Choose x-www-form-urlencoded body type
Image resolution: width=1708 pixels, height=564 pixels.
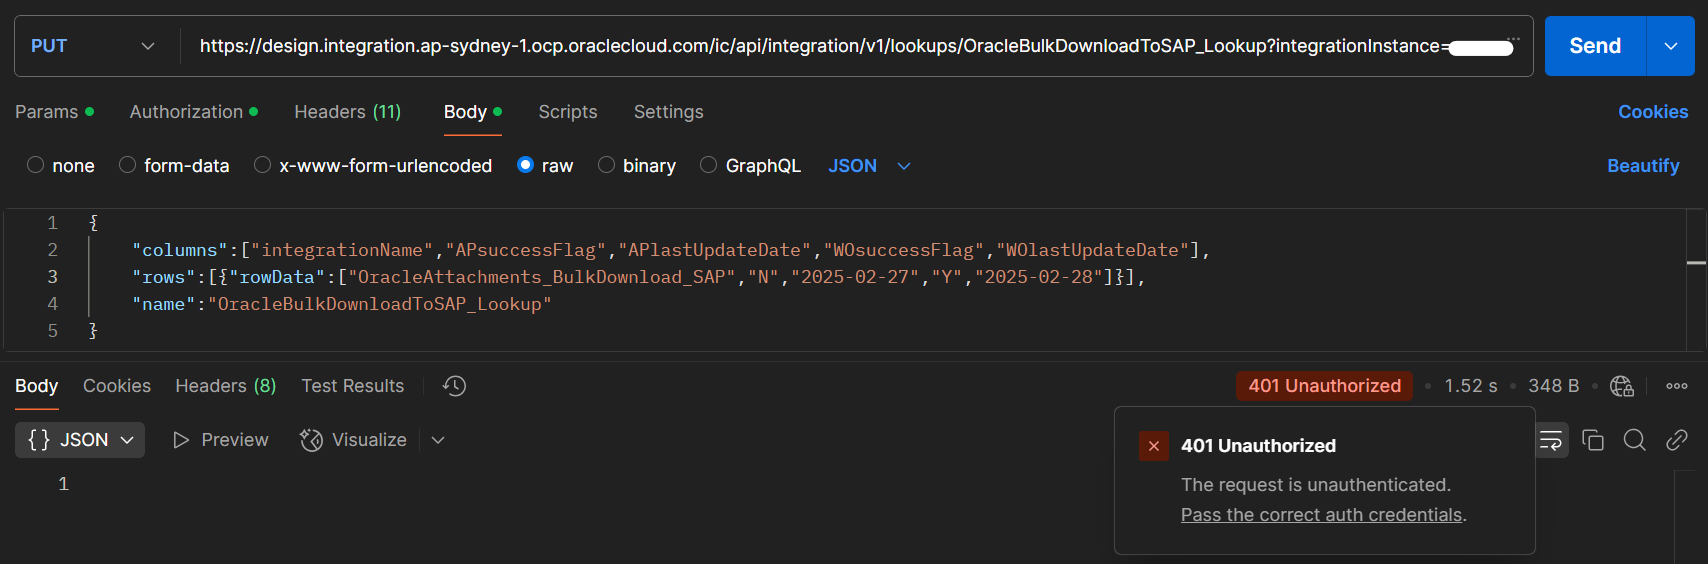pyautogui.click(x=373, y=165)
